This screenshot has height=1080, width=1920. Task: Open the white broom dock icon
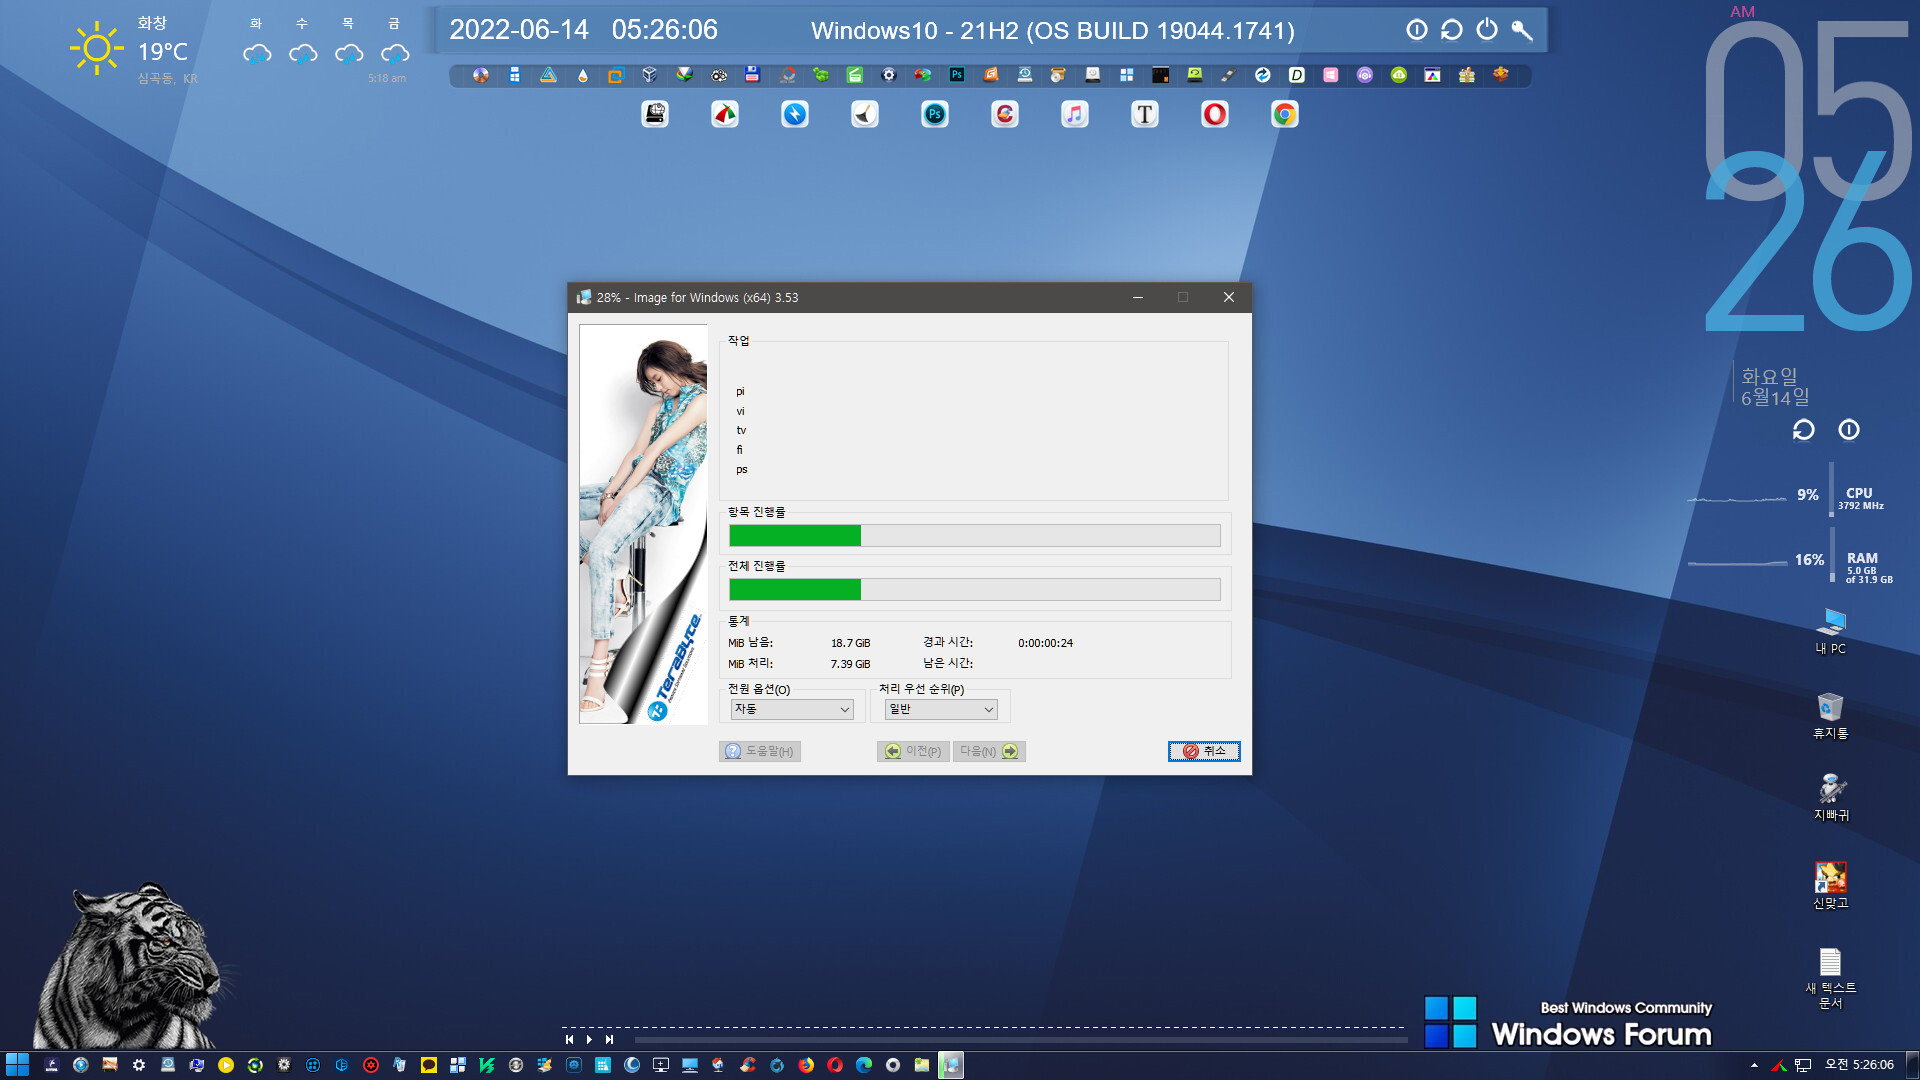tap(865, 114)
